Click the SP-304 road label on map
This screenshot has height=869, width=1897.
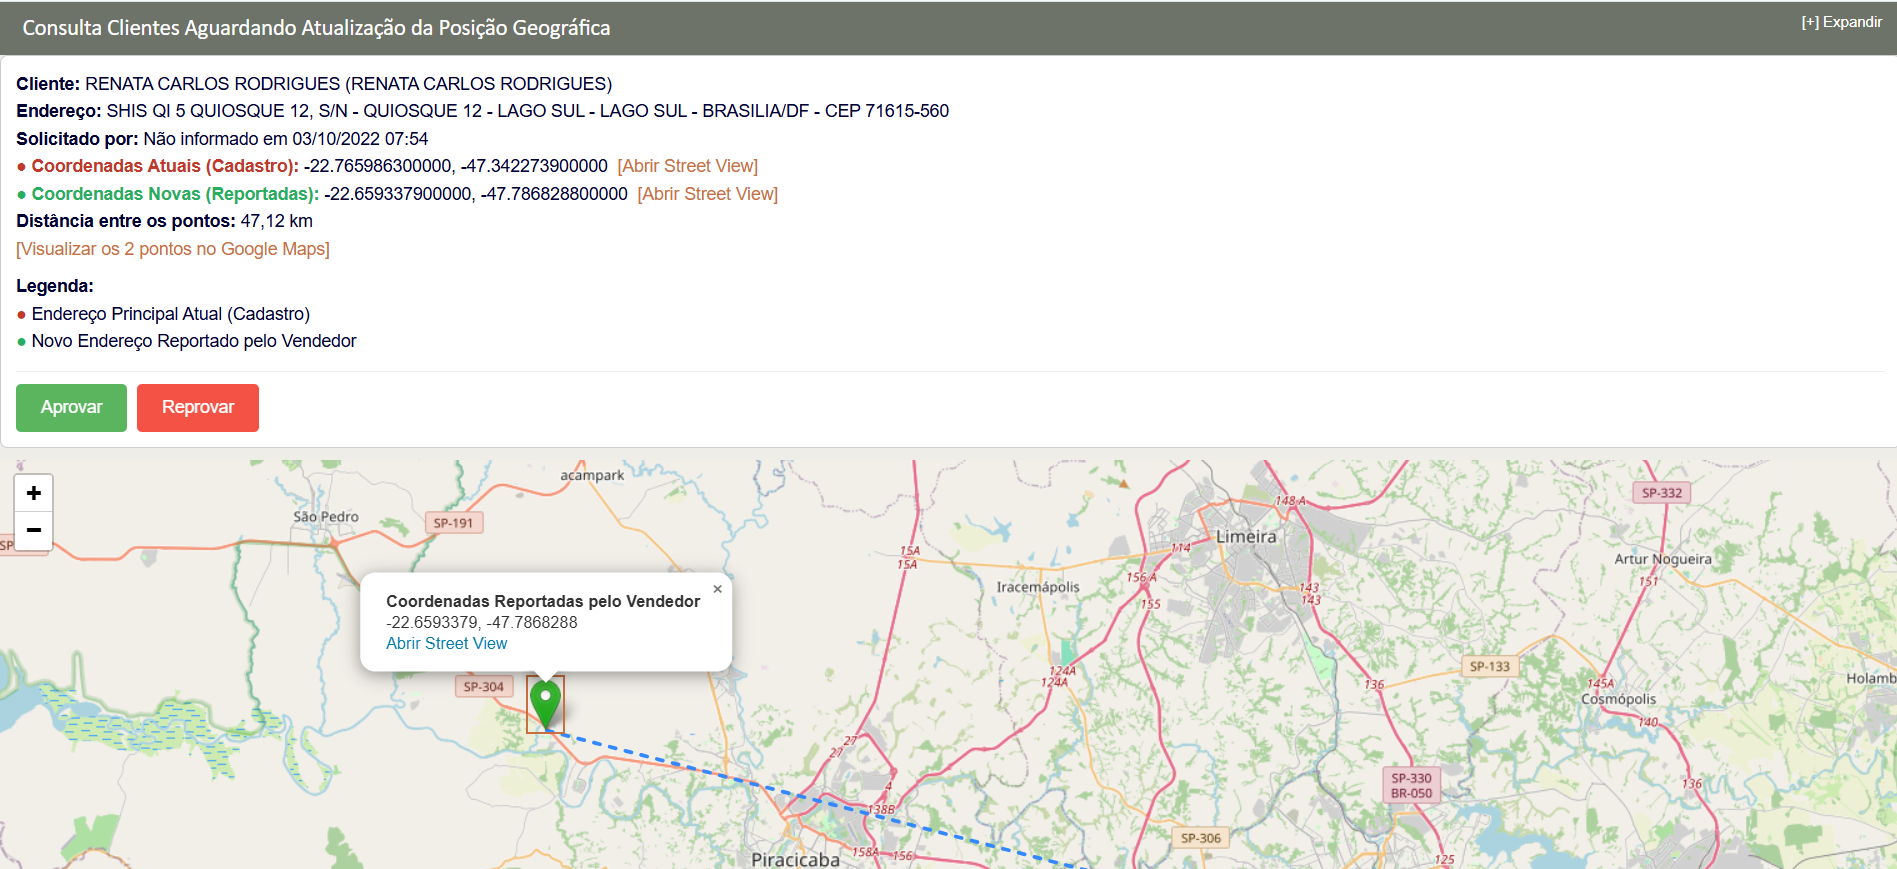point(484,687)
